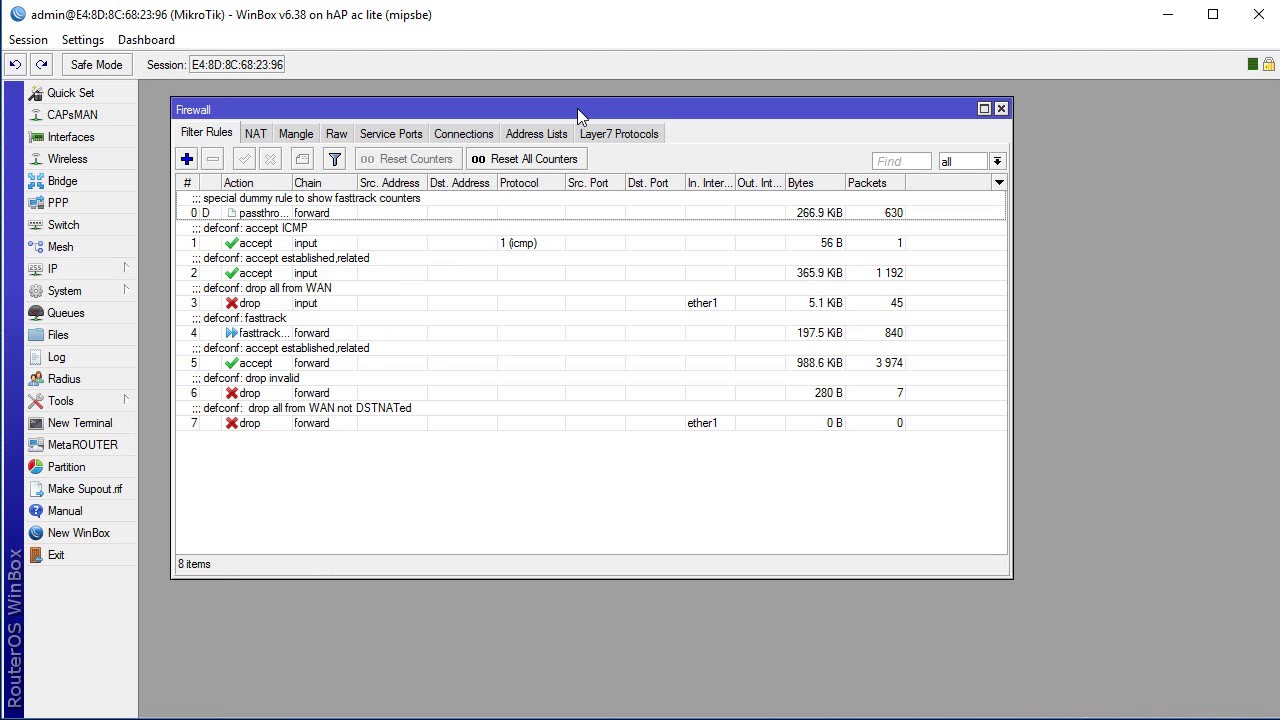Screen dimensions: 1280x720
Task: Click the Enable rule checkmark icon
Action: (x=245, y=159)
